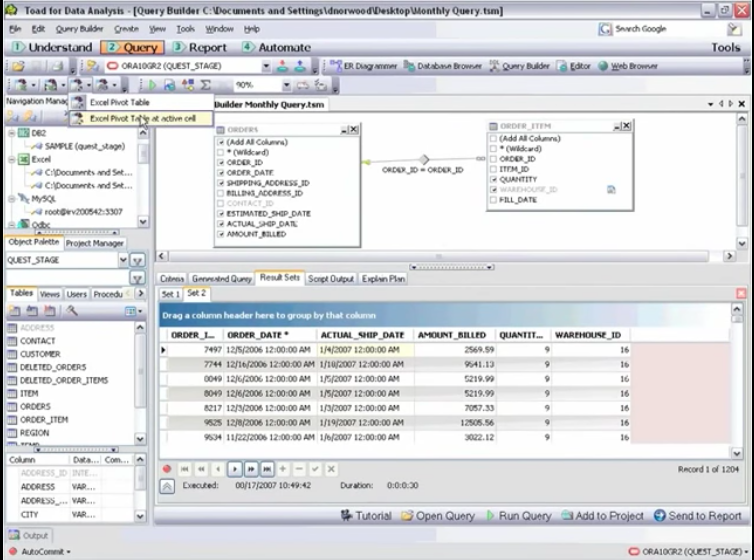Collapse the DB2 tree node
The width and height of the screenshot is (754, 560).
(12, 133)
